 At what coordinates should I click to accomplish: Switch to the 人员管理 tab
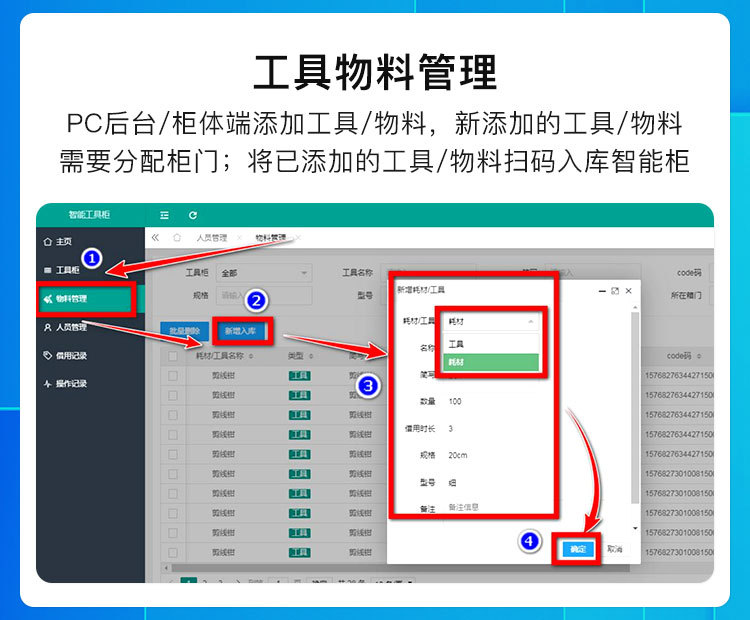(x=212, y=238)
